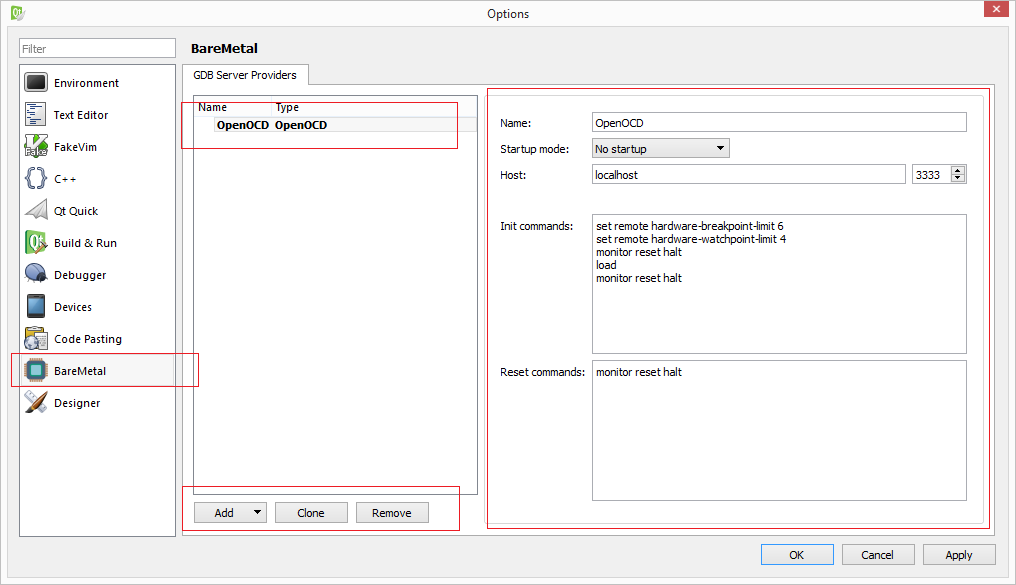Select the BareMetal category label
The image size is (1016, 585).
(80, 371)
